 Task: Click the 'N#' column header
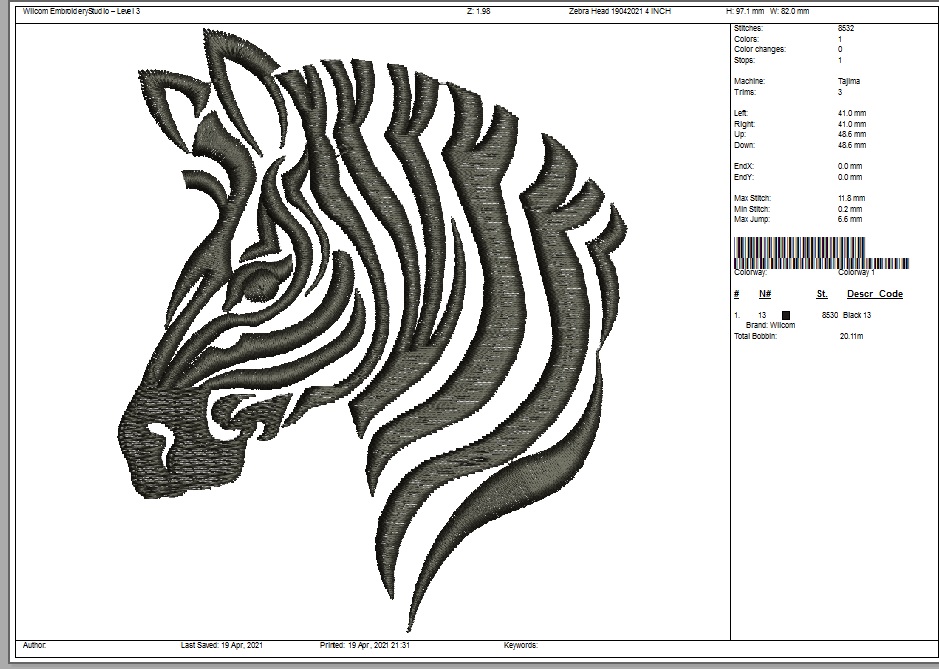coord(765,294)
